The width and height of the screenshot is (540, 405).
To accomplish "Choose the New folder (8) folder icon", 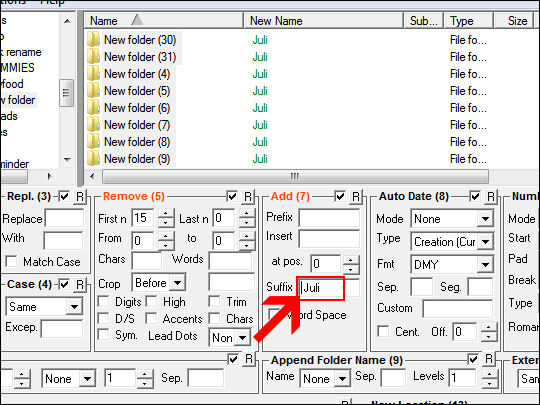I will [x=93, y=142].
